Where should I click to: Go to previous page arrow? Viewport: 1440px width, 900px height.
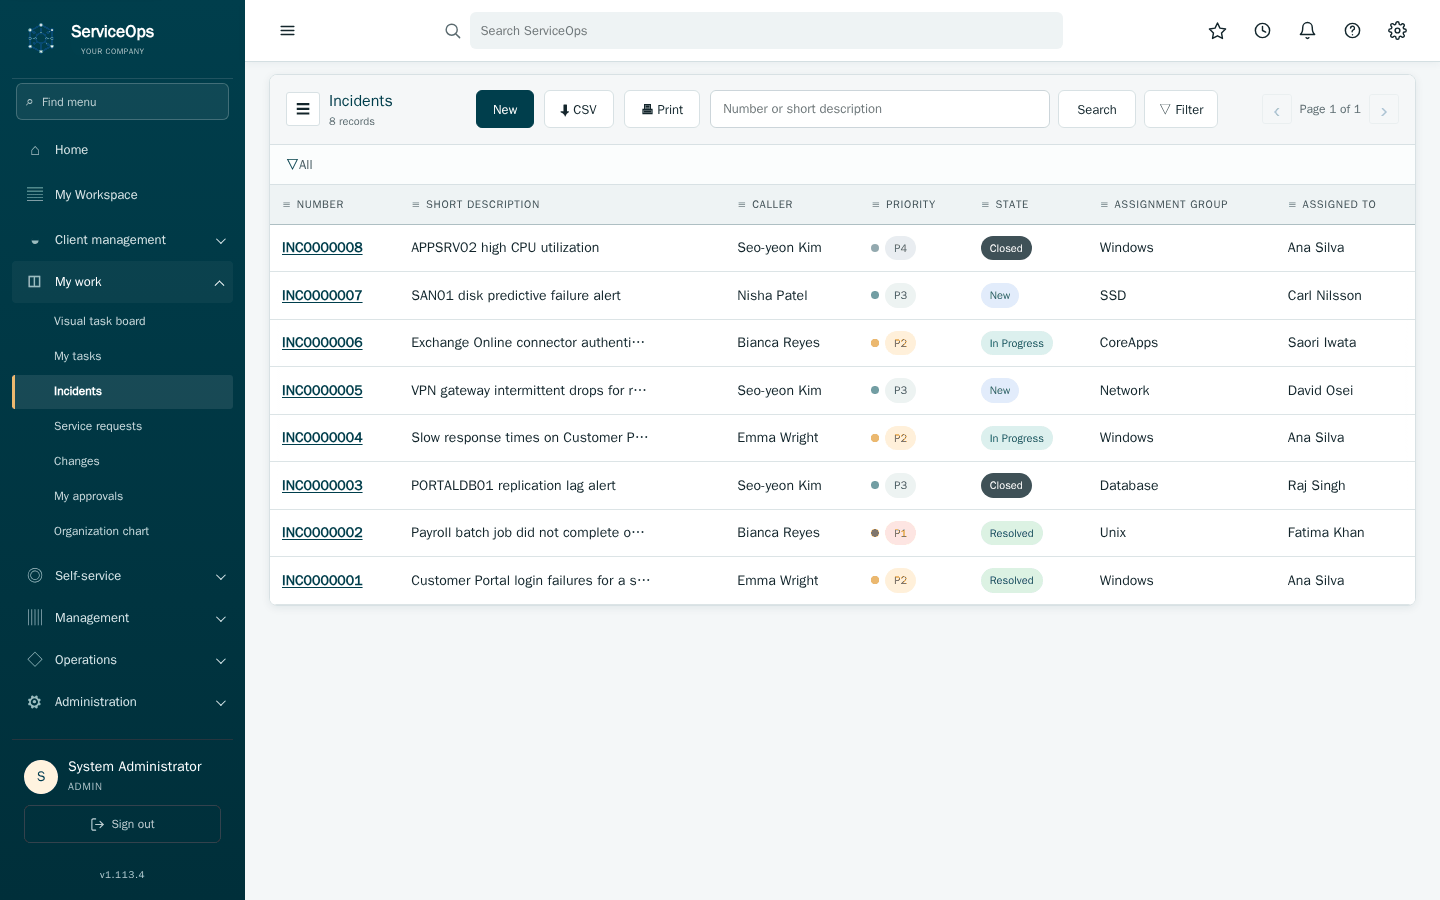1277,109
